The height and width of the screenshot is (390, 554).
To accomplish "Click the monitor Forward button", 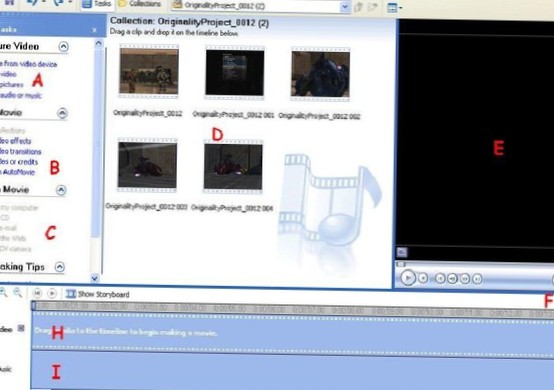I will pyautogui.click(x=477, y=279).
